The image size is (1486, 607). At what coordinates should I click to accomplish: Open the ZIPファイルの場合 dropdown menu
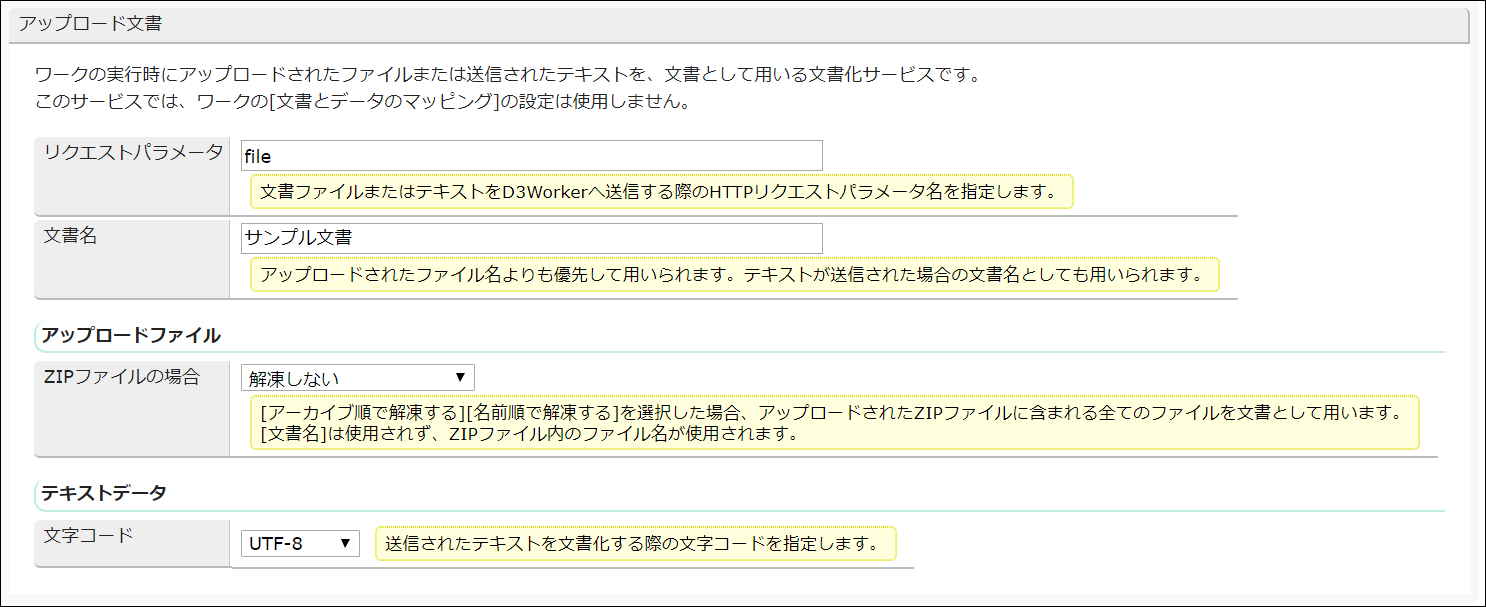pyautogui.click(x=355, y=377)
